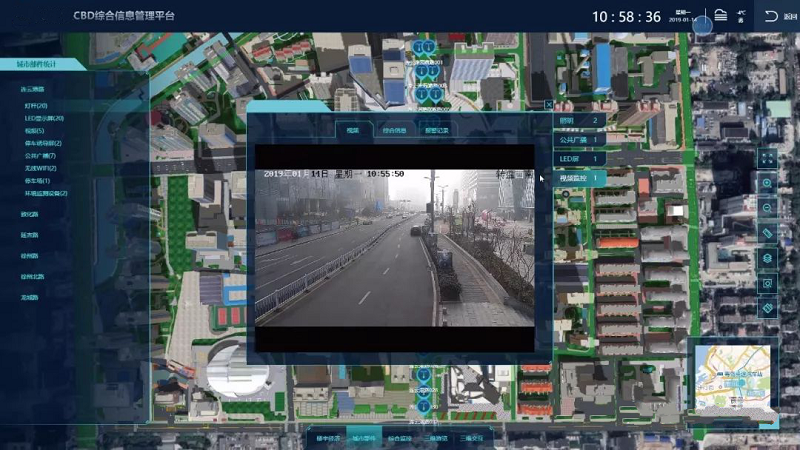
Task: Open the 综合信息 tab
Action: click(x=394, y=130)
